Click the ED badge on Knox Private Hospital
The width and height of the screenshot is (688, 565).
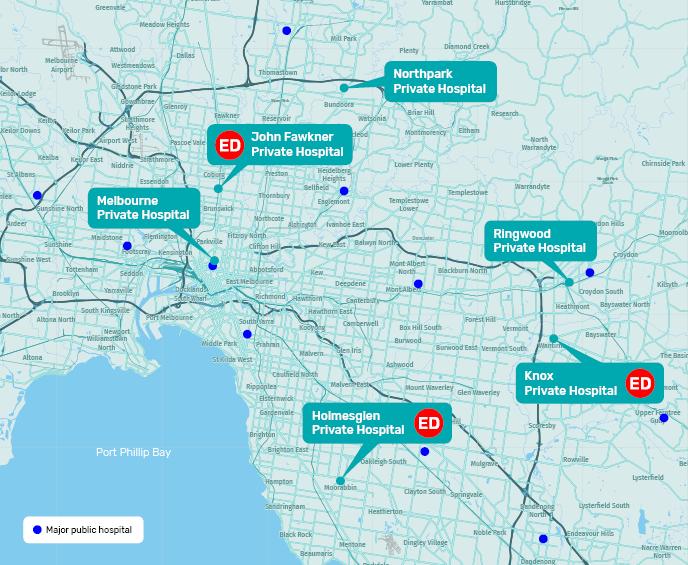(639, 382)
